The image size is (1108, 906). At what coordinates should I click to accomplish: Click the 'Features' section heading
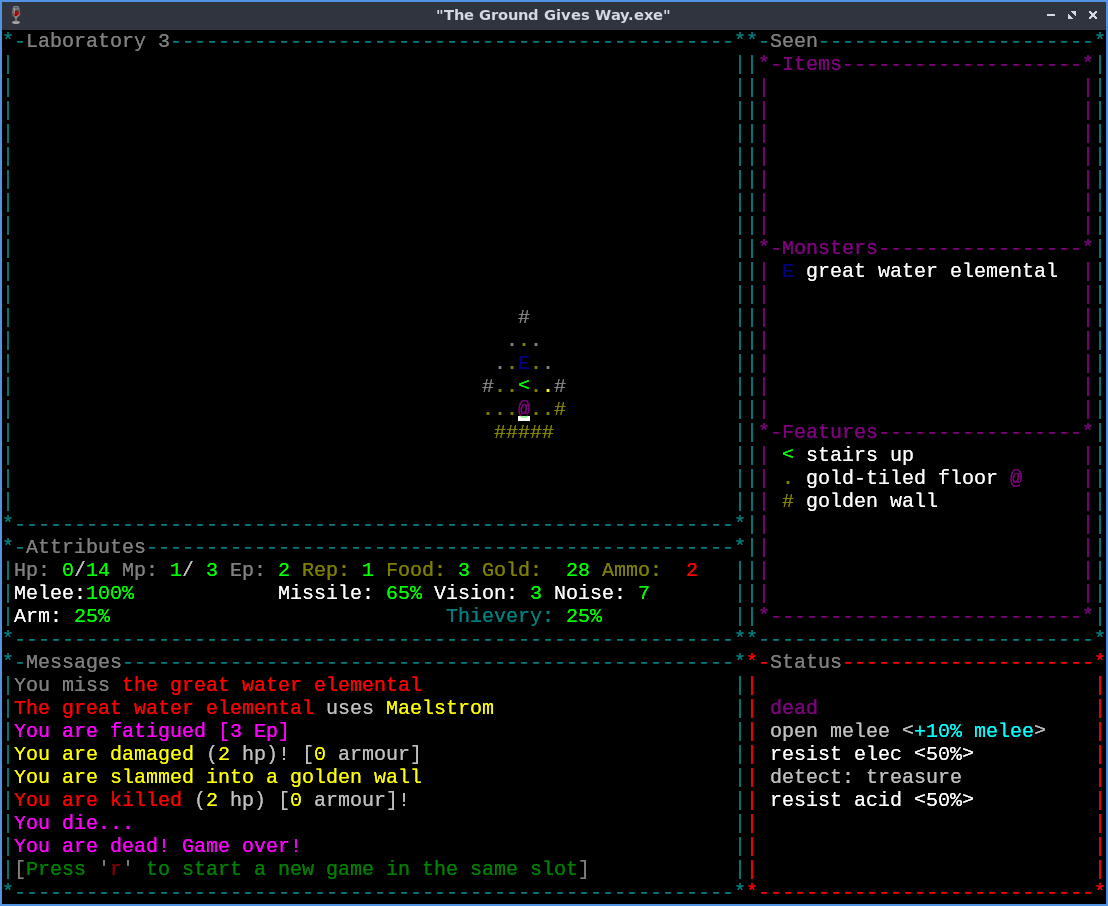(x=830, y=432)
